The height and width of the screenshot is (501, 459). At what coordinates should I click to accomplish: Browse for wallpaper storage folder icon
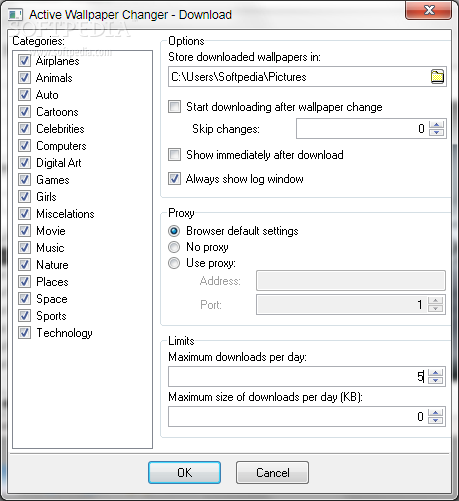pos(437,77)
